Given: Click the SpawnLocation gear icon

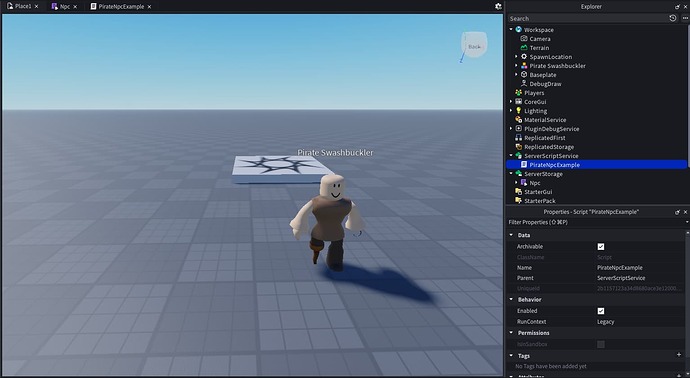Looking at the screenshot, I should coord(524,57).
